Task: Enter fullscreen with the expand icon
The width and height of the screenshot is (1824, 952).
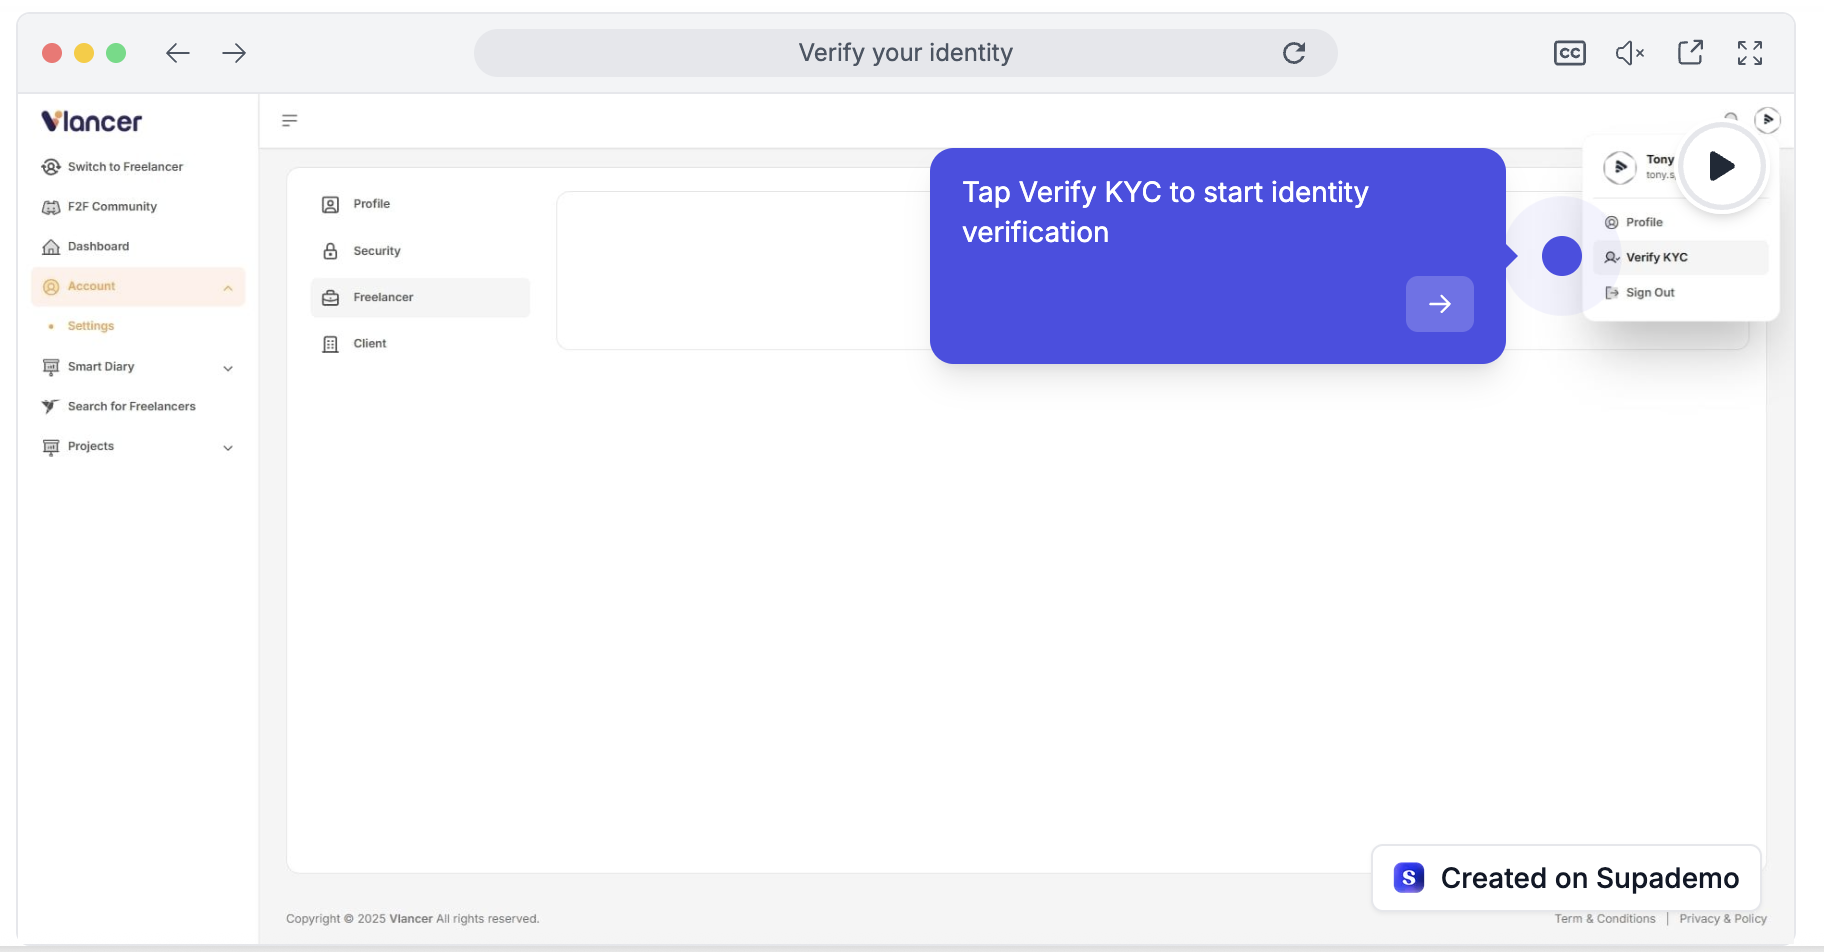Action: click(1750, 52)
